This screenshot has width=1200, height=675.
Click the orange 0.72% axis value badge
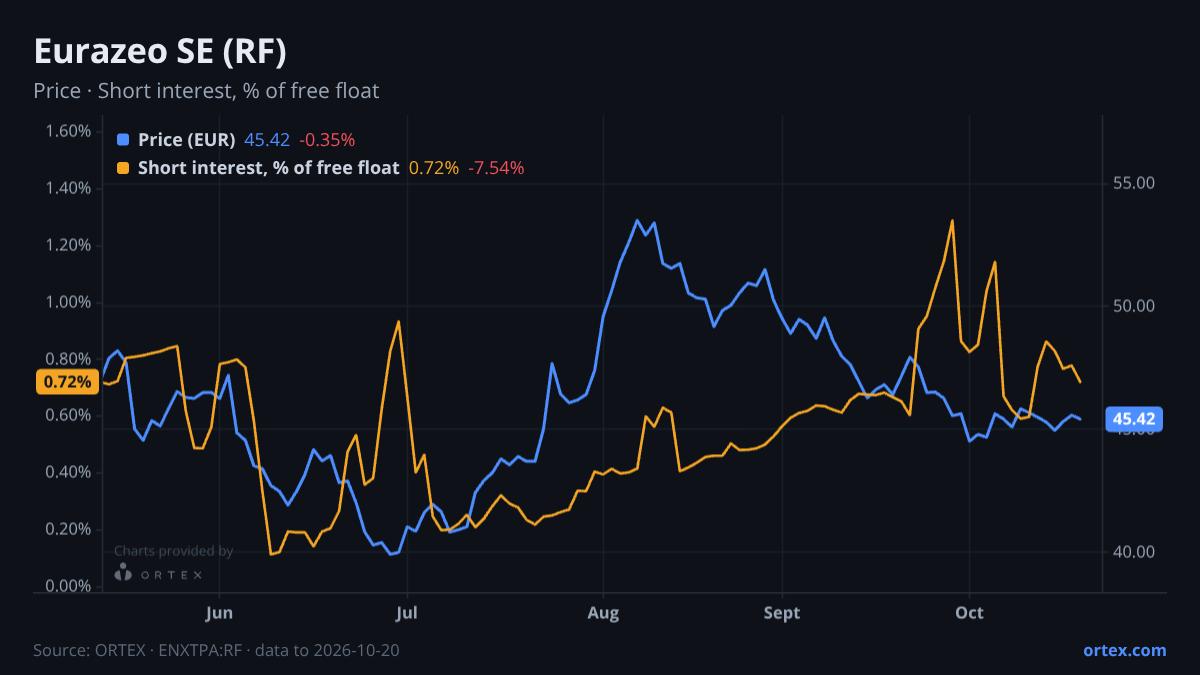(x=67, y=381)
